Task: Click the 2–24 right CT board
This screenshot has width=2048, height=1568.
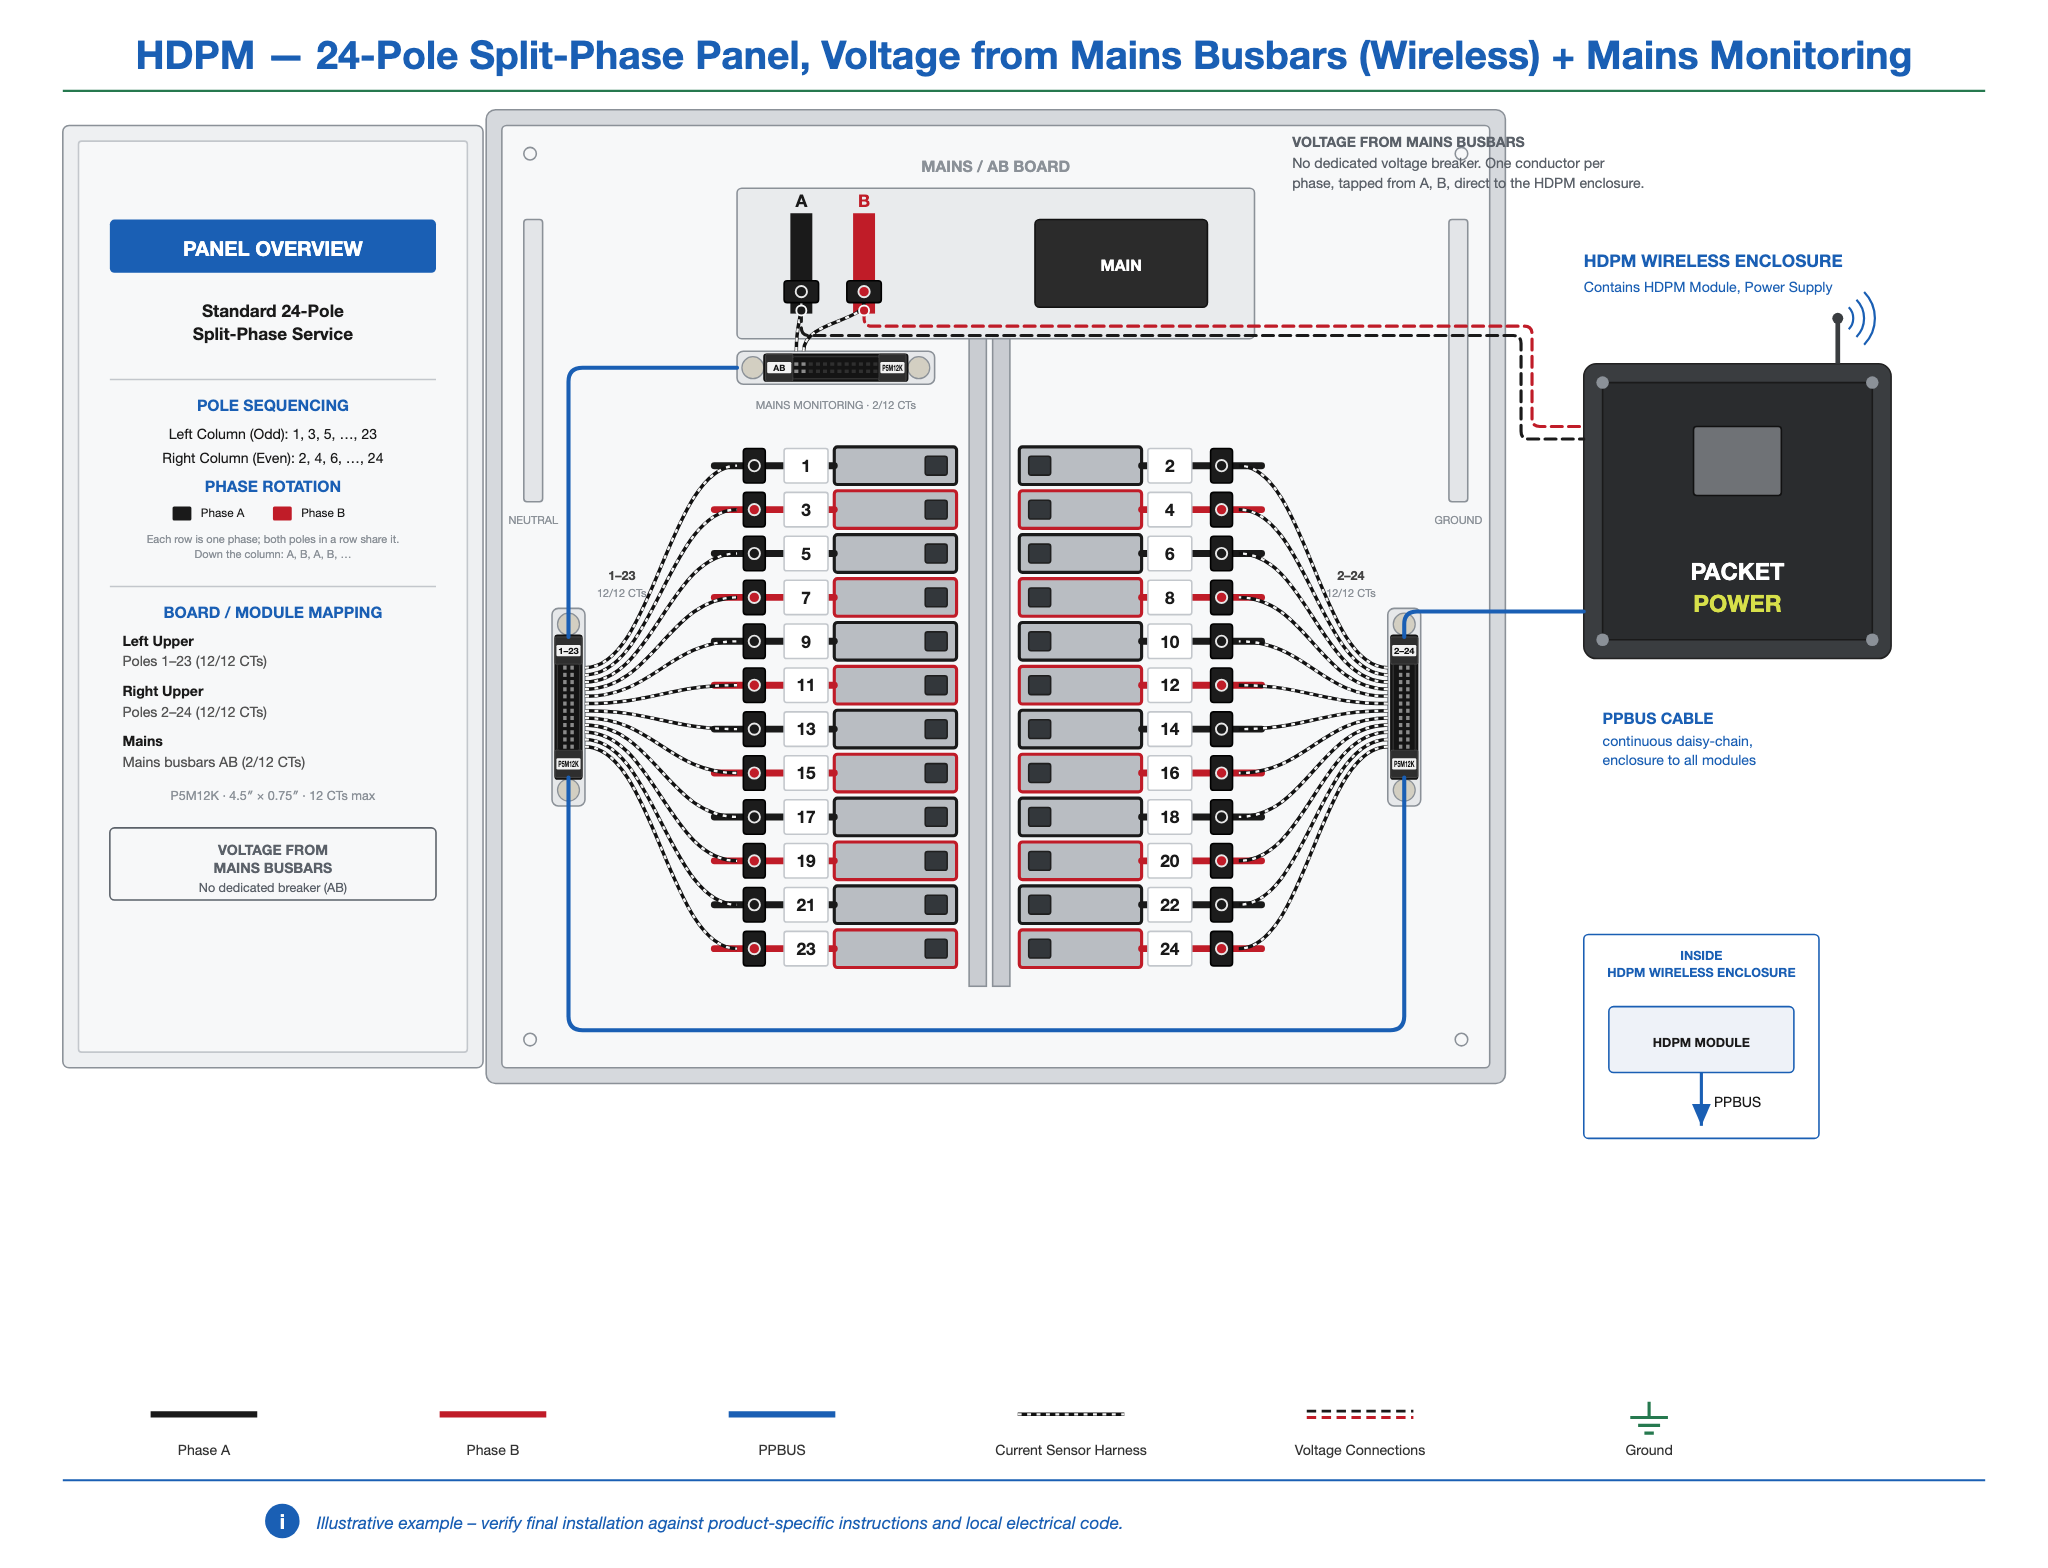Action: tap(1404, 707)
